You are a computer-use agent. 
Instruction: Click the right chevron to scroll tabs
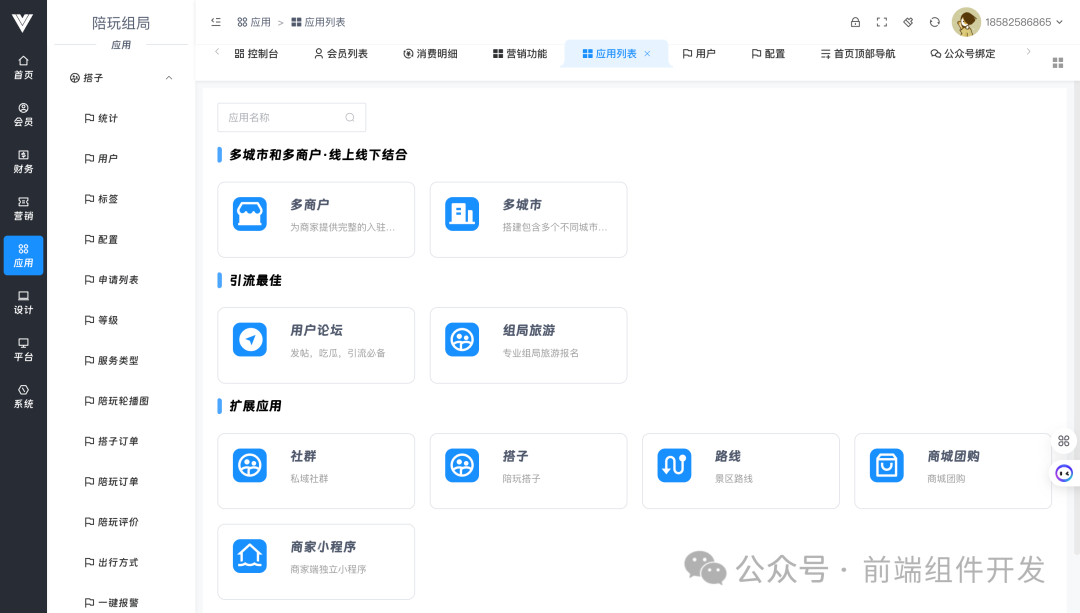click(x=1027, y=53)
